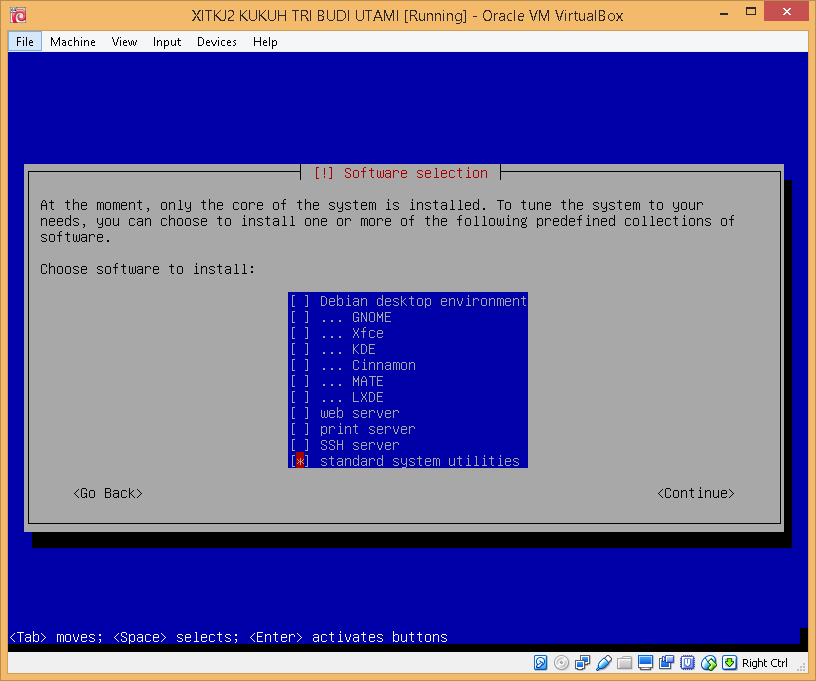This screenshot has height=681, width=816.
Task: Open the Devices menu
Action: [217, 42]
